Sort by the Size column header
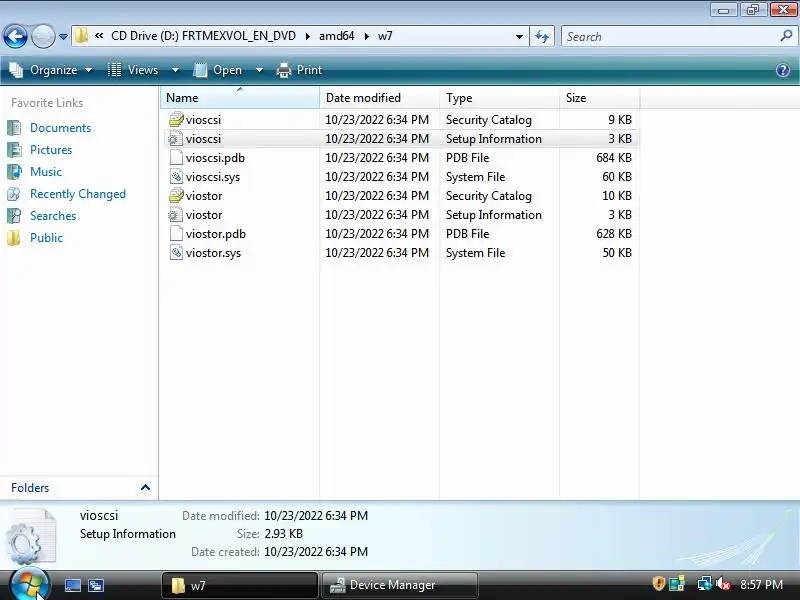 599,97
